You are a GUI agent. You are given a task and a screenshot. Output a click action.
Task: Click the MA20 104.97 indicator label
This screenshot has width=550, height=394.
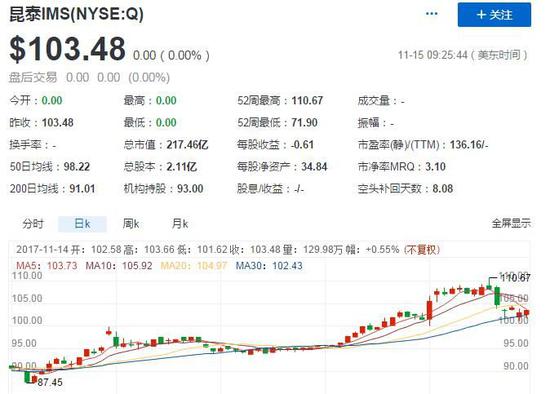pyautogui.click(x=194, y=266)
